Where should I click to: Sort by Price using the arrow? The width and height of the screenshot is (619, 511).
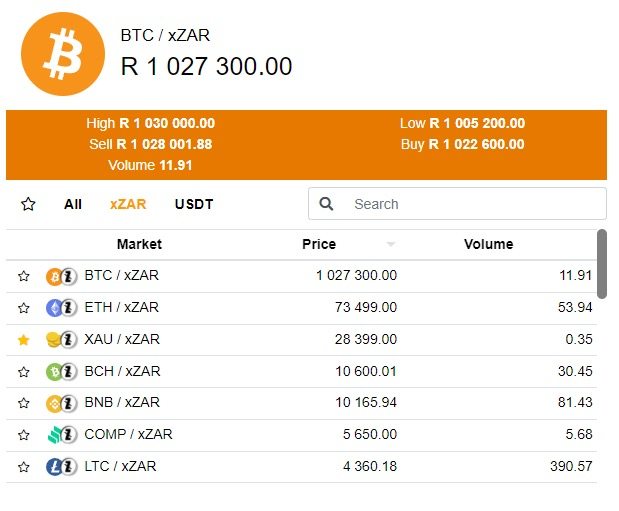[x=391, y=245]
